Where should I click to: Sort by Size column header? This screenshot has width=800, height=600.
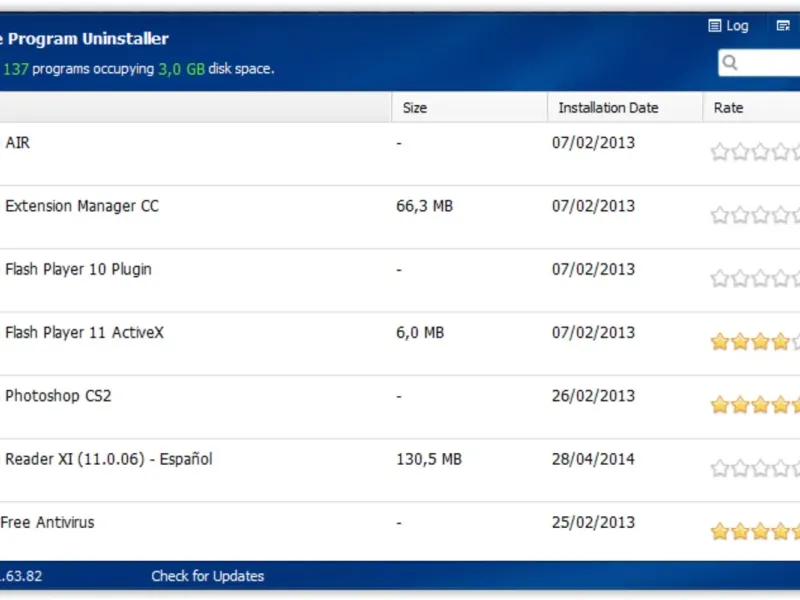[469, 108]
